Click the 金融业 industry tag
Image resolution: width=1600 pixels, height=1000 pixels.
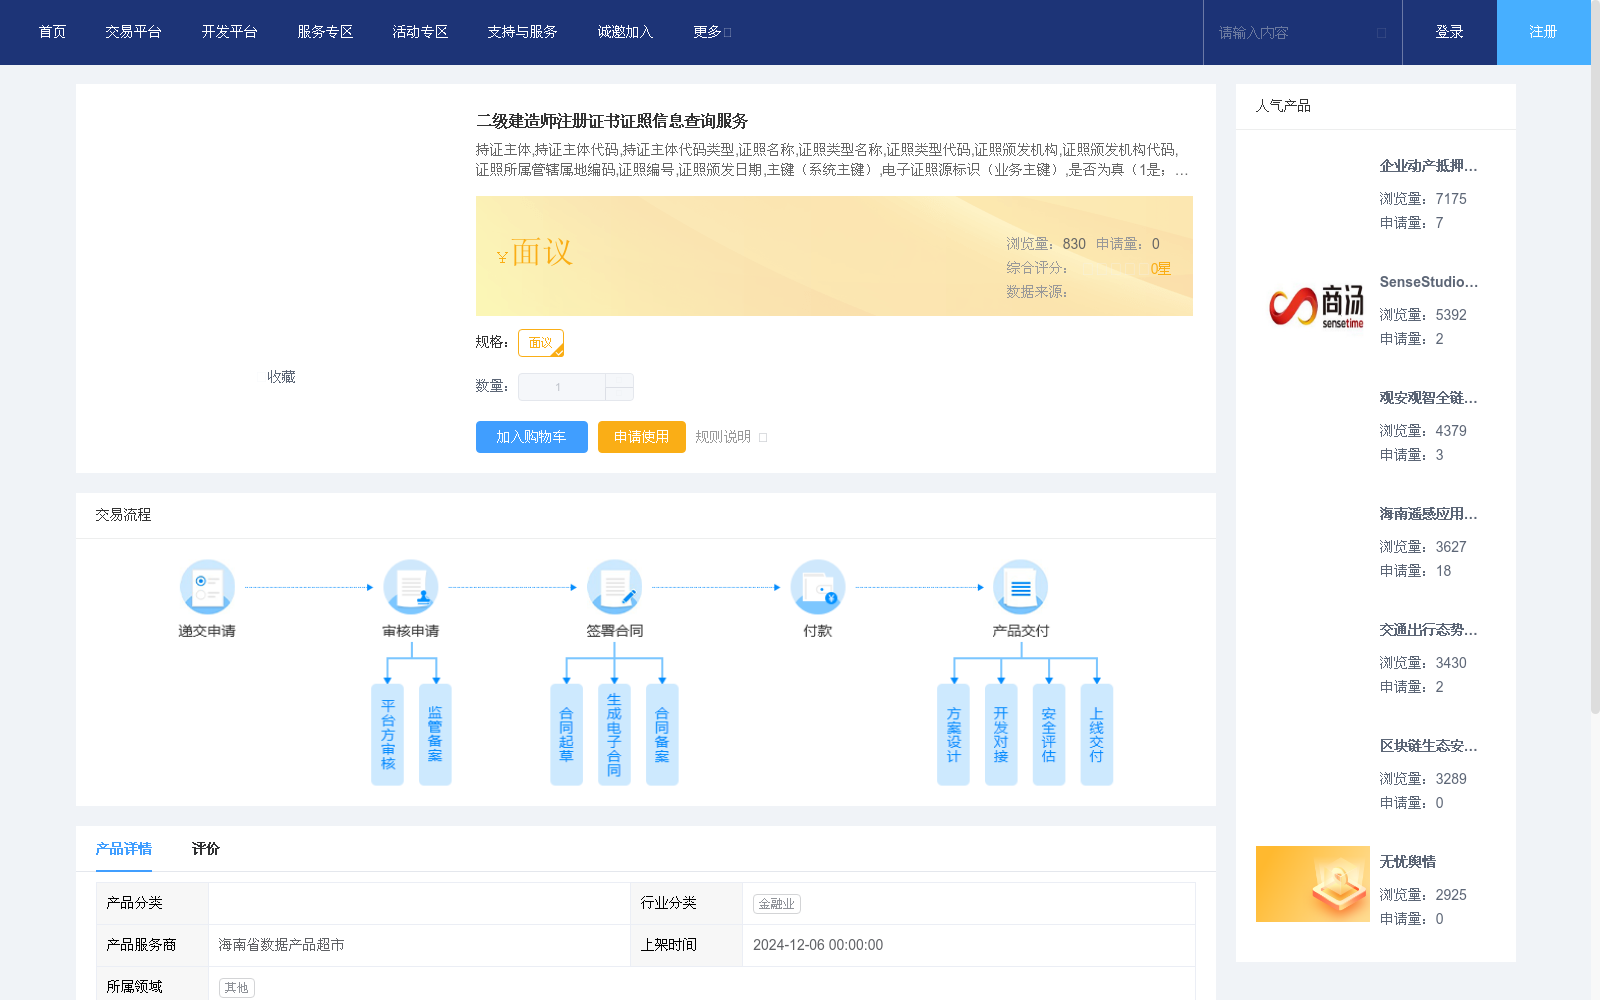point(776,904)
